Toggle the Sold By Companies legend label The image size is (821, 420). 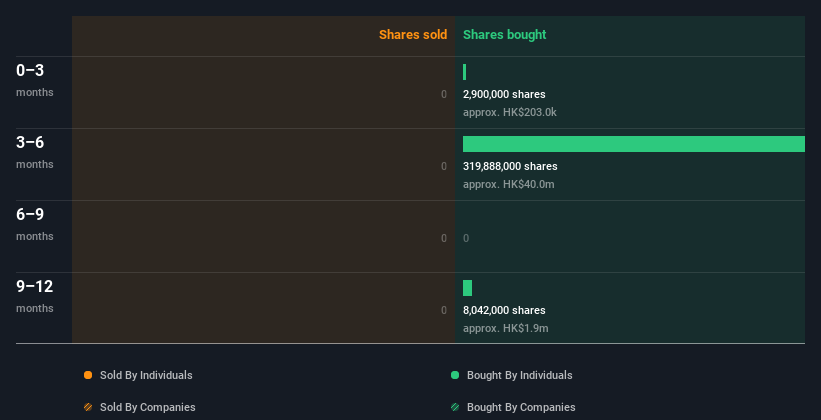[x=148, y=407]
